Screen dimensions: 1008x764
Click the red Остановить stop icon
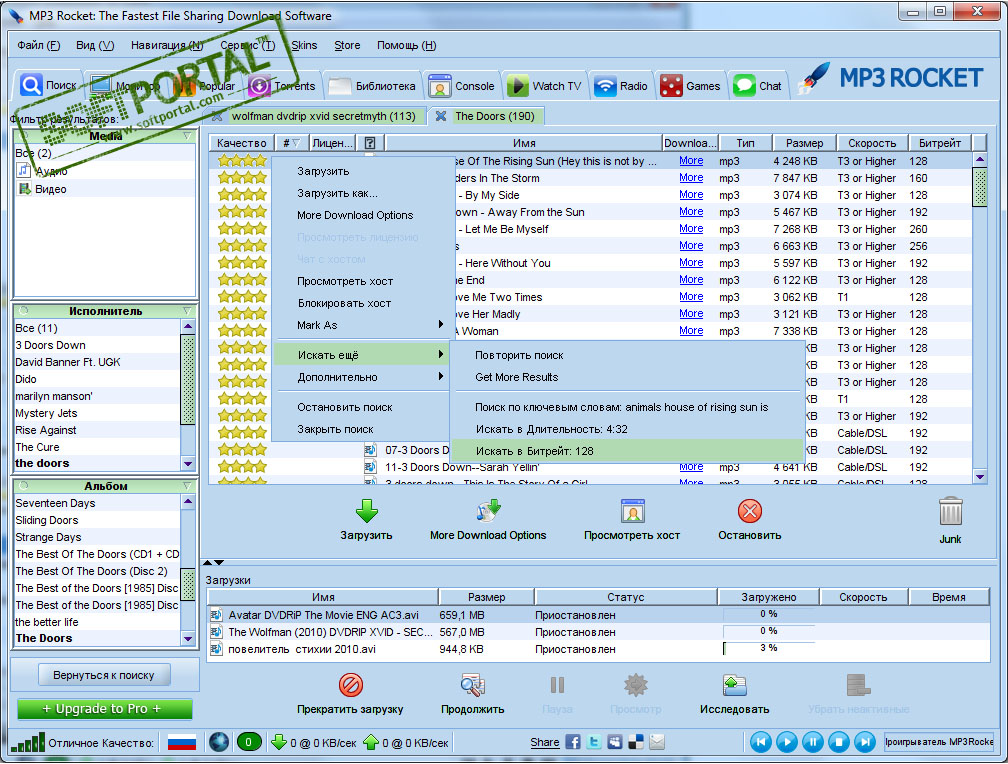coord(750,511)
